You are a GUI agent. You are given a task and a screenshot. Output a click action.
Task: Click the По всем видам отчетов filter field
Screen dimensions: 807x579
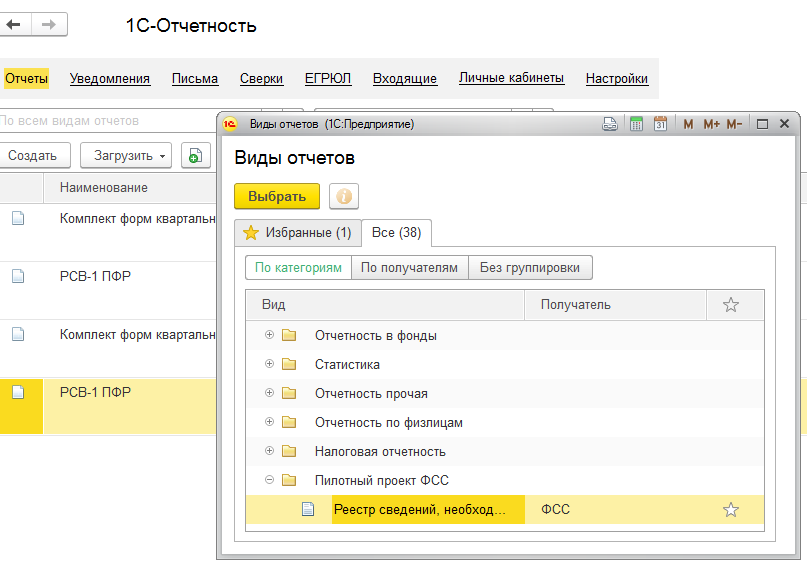(108, 121)
